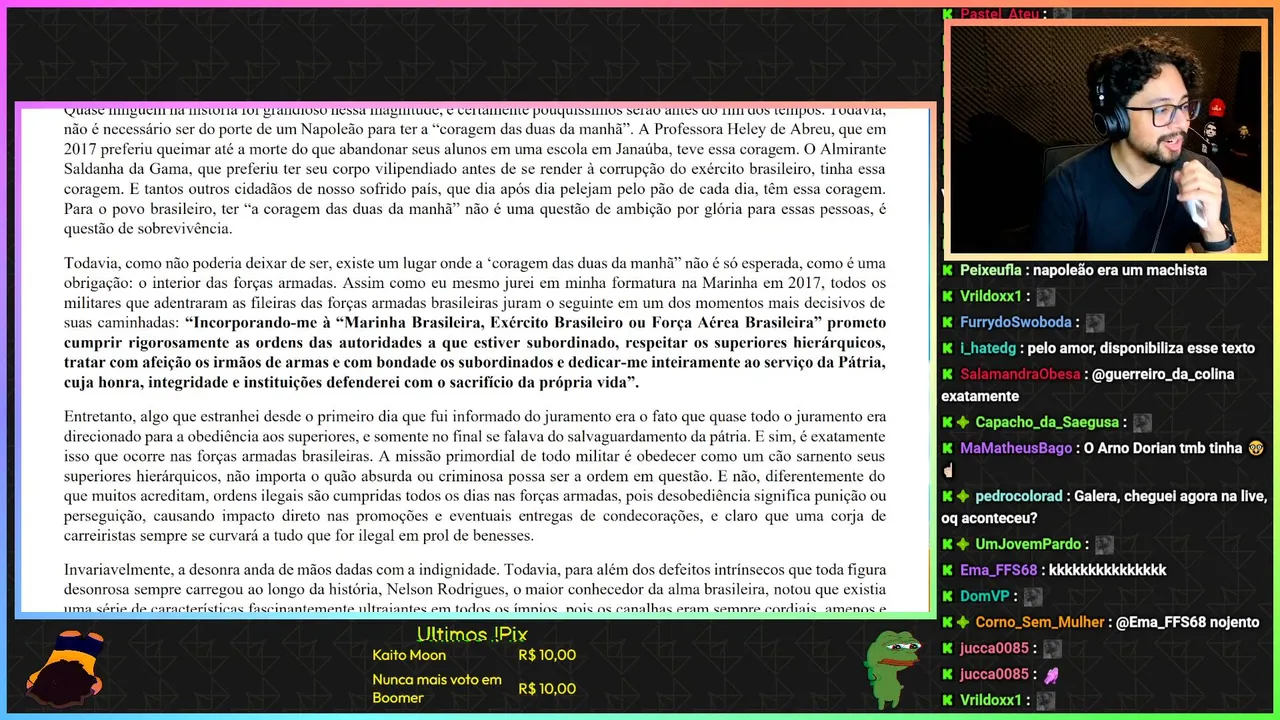
Task: Open i_hatedg's chat username
Action: click(987, 349)
